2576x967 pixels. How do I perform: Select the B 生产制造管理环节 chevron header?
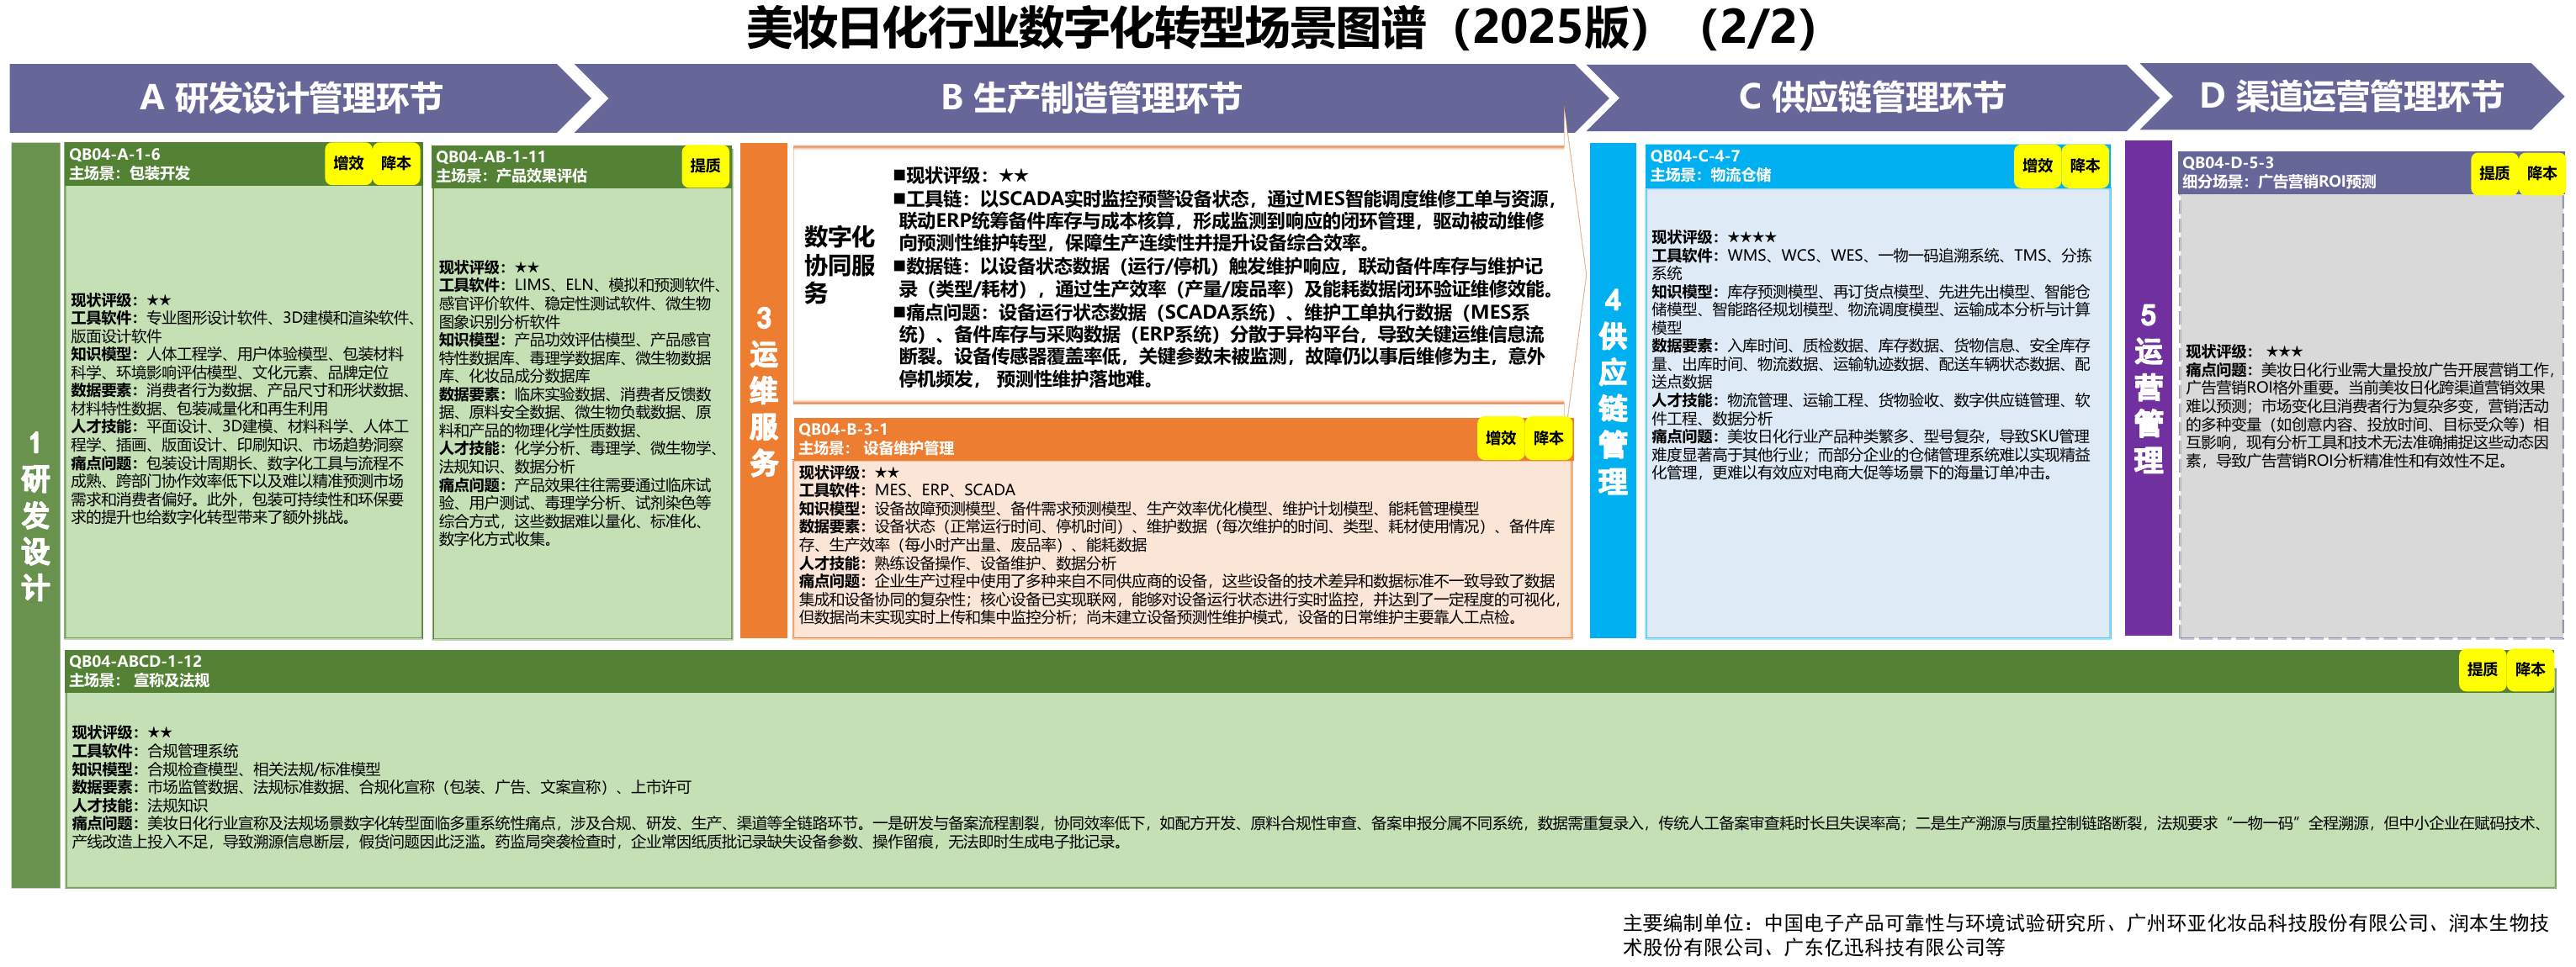tap(1091, 98)
